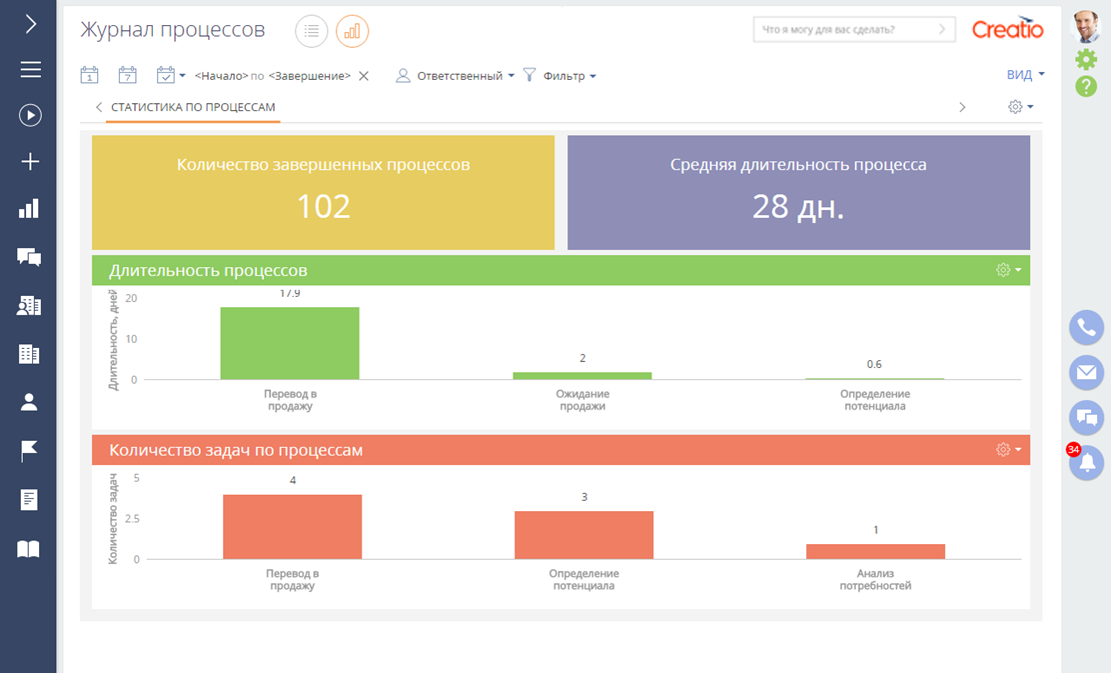Open the Contacts person icon
The image size is (1111, 673).
(30, 402)
